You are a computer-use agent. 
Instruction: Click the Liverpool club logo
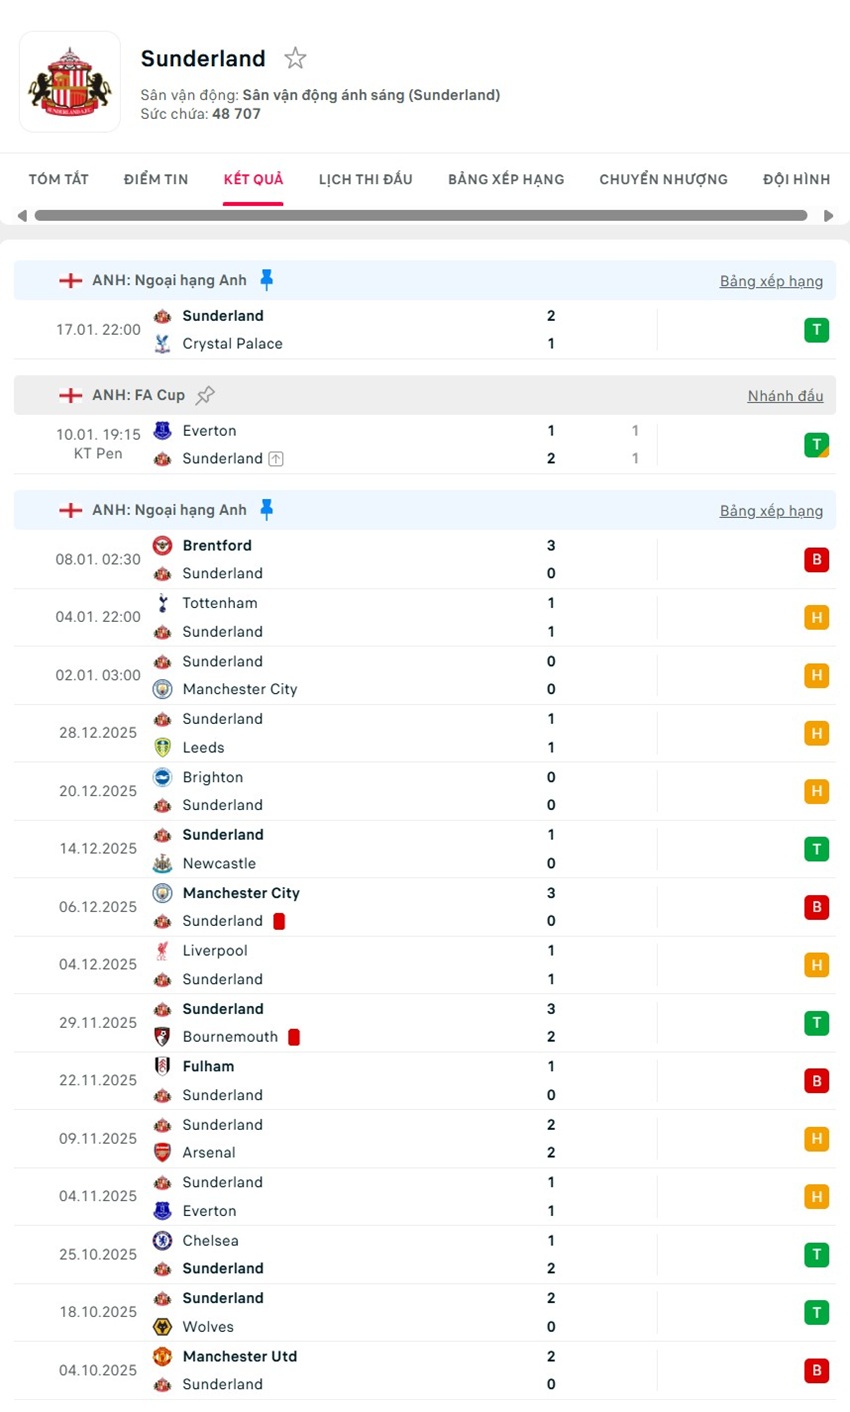162,951
